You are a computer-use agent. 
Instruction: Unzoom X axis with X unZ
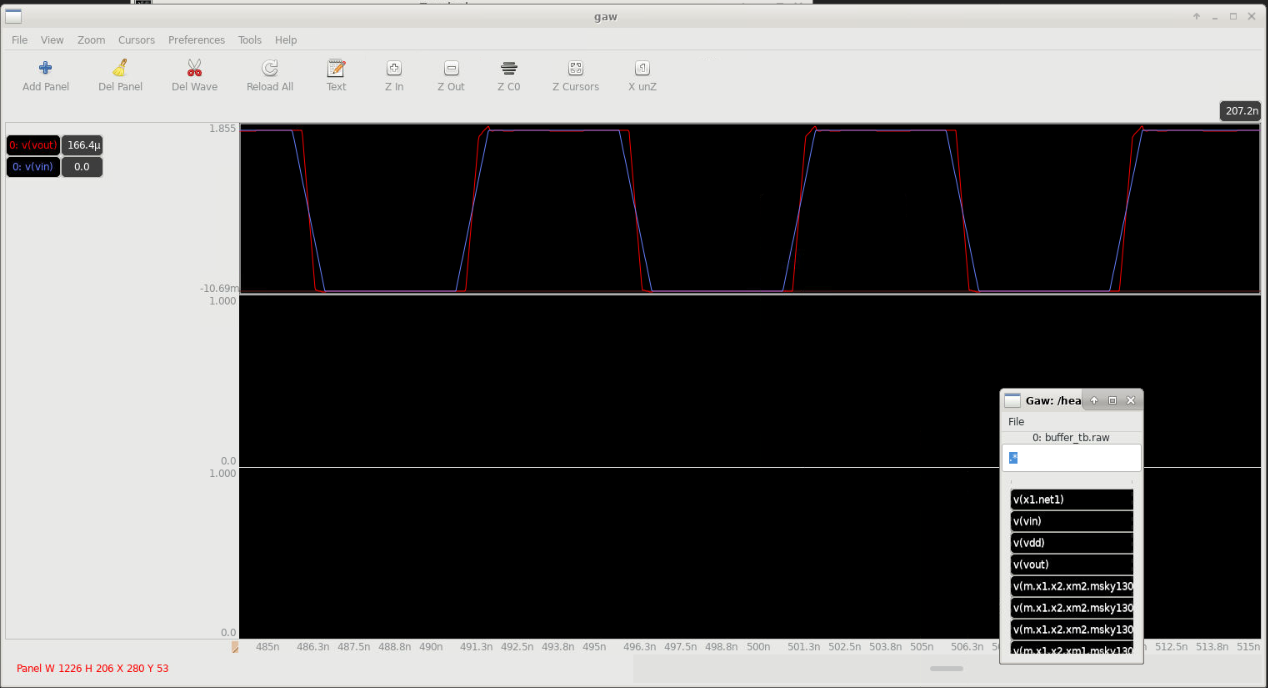tap(642, 68)
